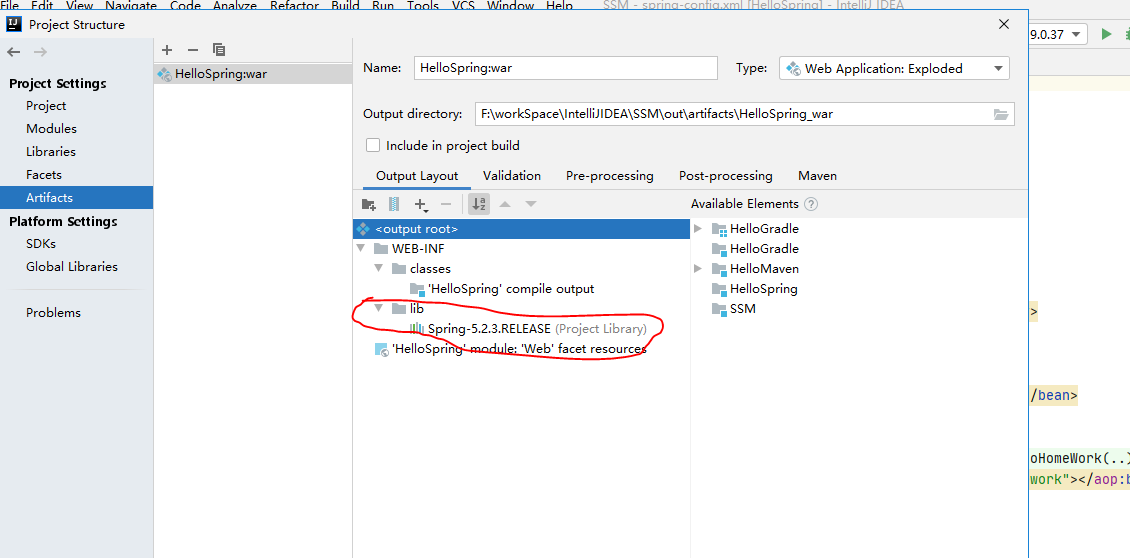Open the Help menu
This screenshot has width=1130, height=558.
tap(559, 6)
